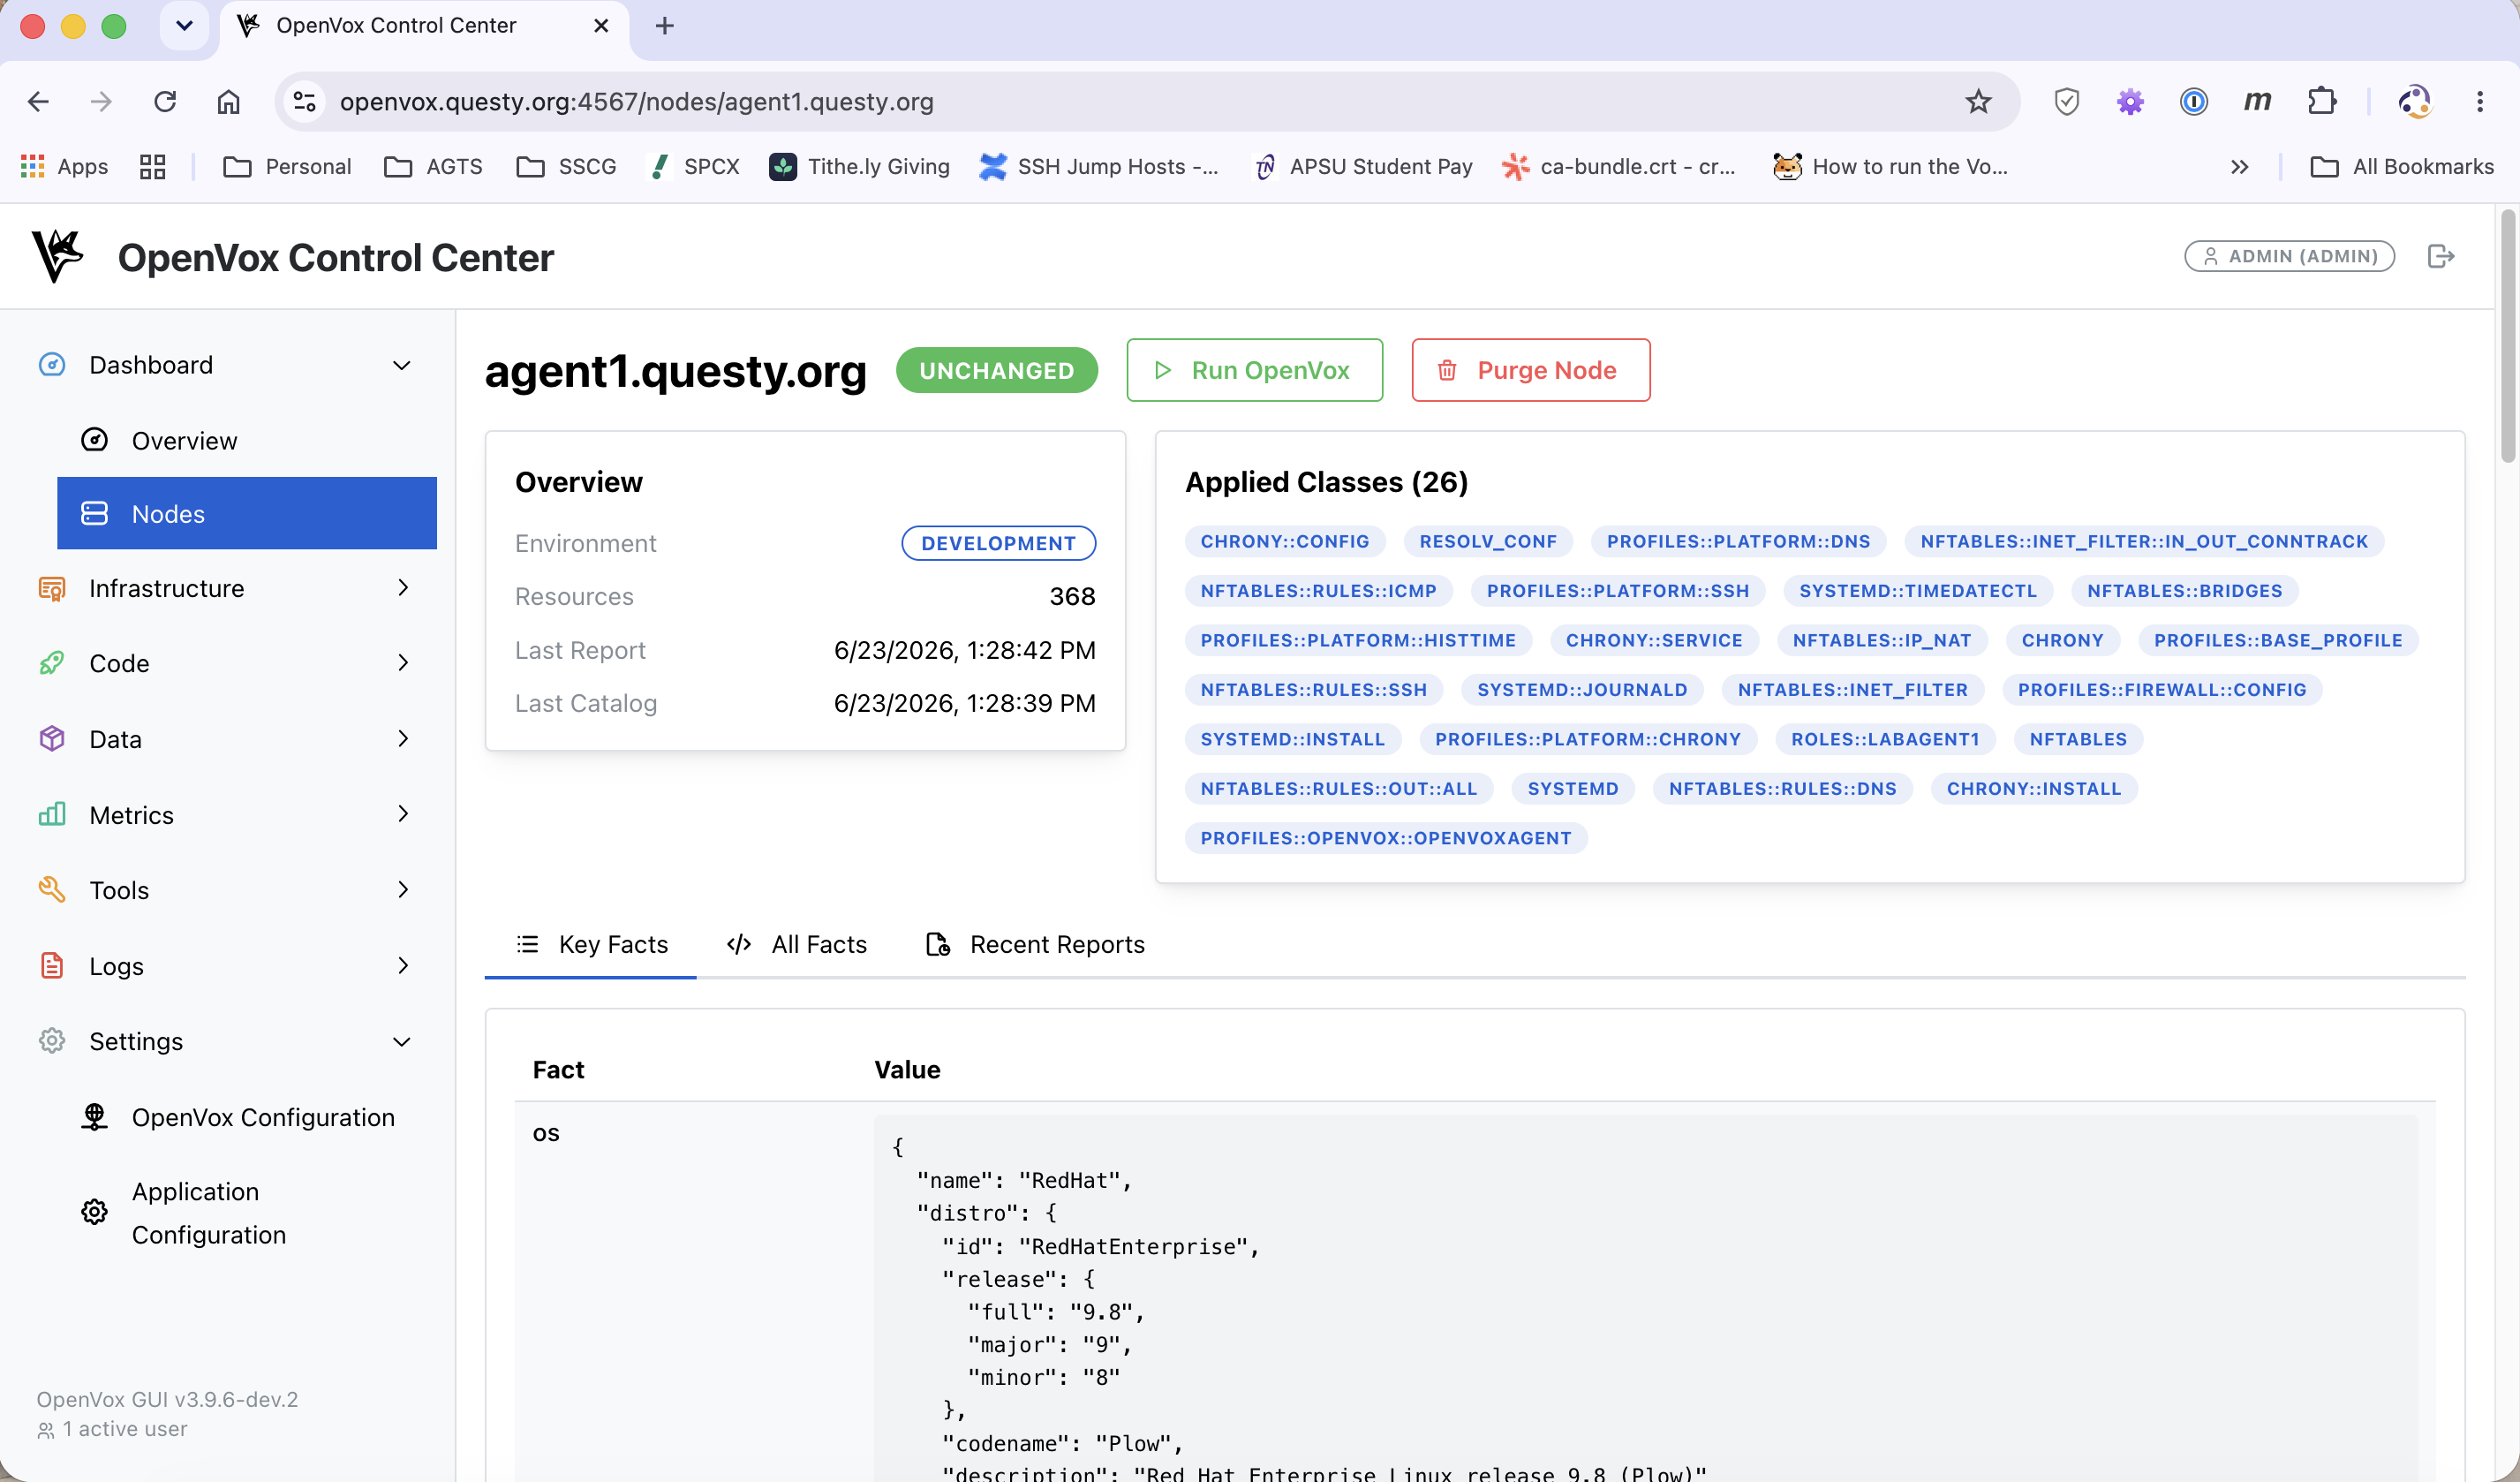2520x1482 pixels.
Task: View site information icon in address bar
Action: point(304,101)
